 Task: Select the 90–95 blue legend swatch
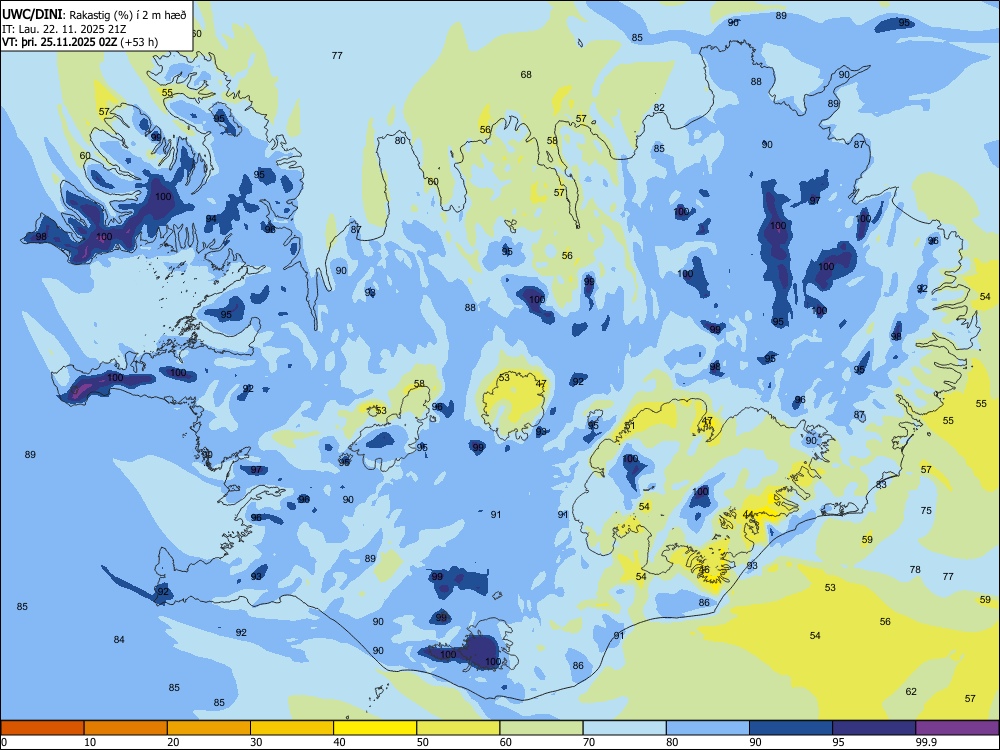pyautogui.click(x=791, y=728)
